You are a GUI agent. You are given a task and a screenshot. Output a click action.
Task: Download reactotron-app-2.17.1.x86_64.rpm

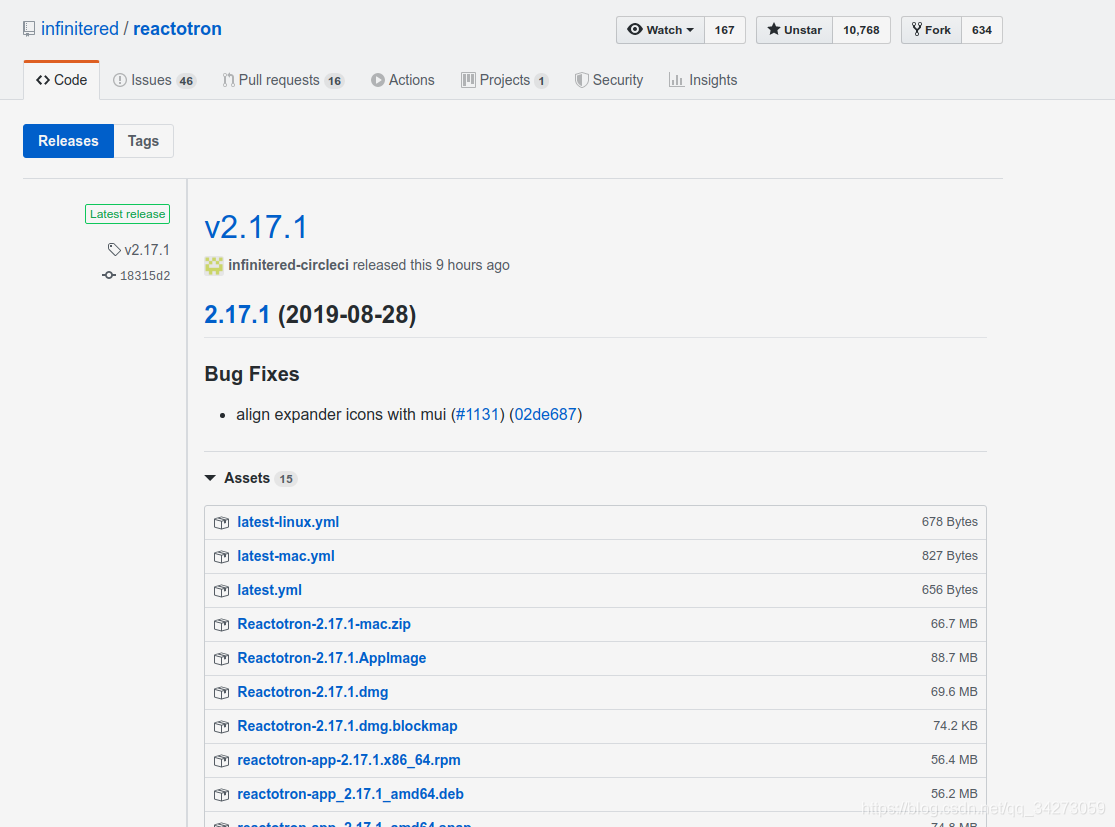(349, 760)
